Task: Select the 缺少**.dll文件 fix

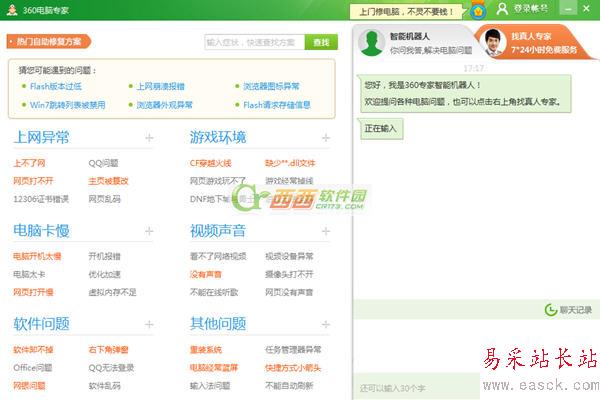Action: [290, 163]
